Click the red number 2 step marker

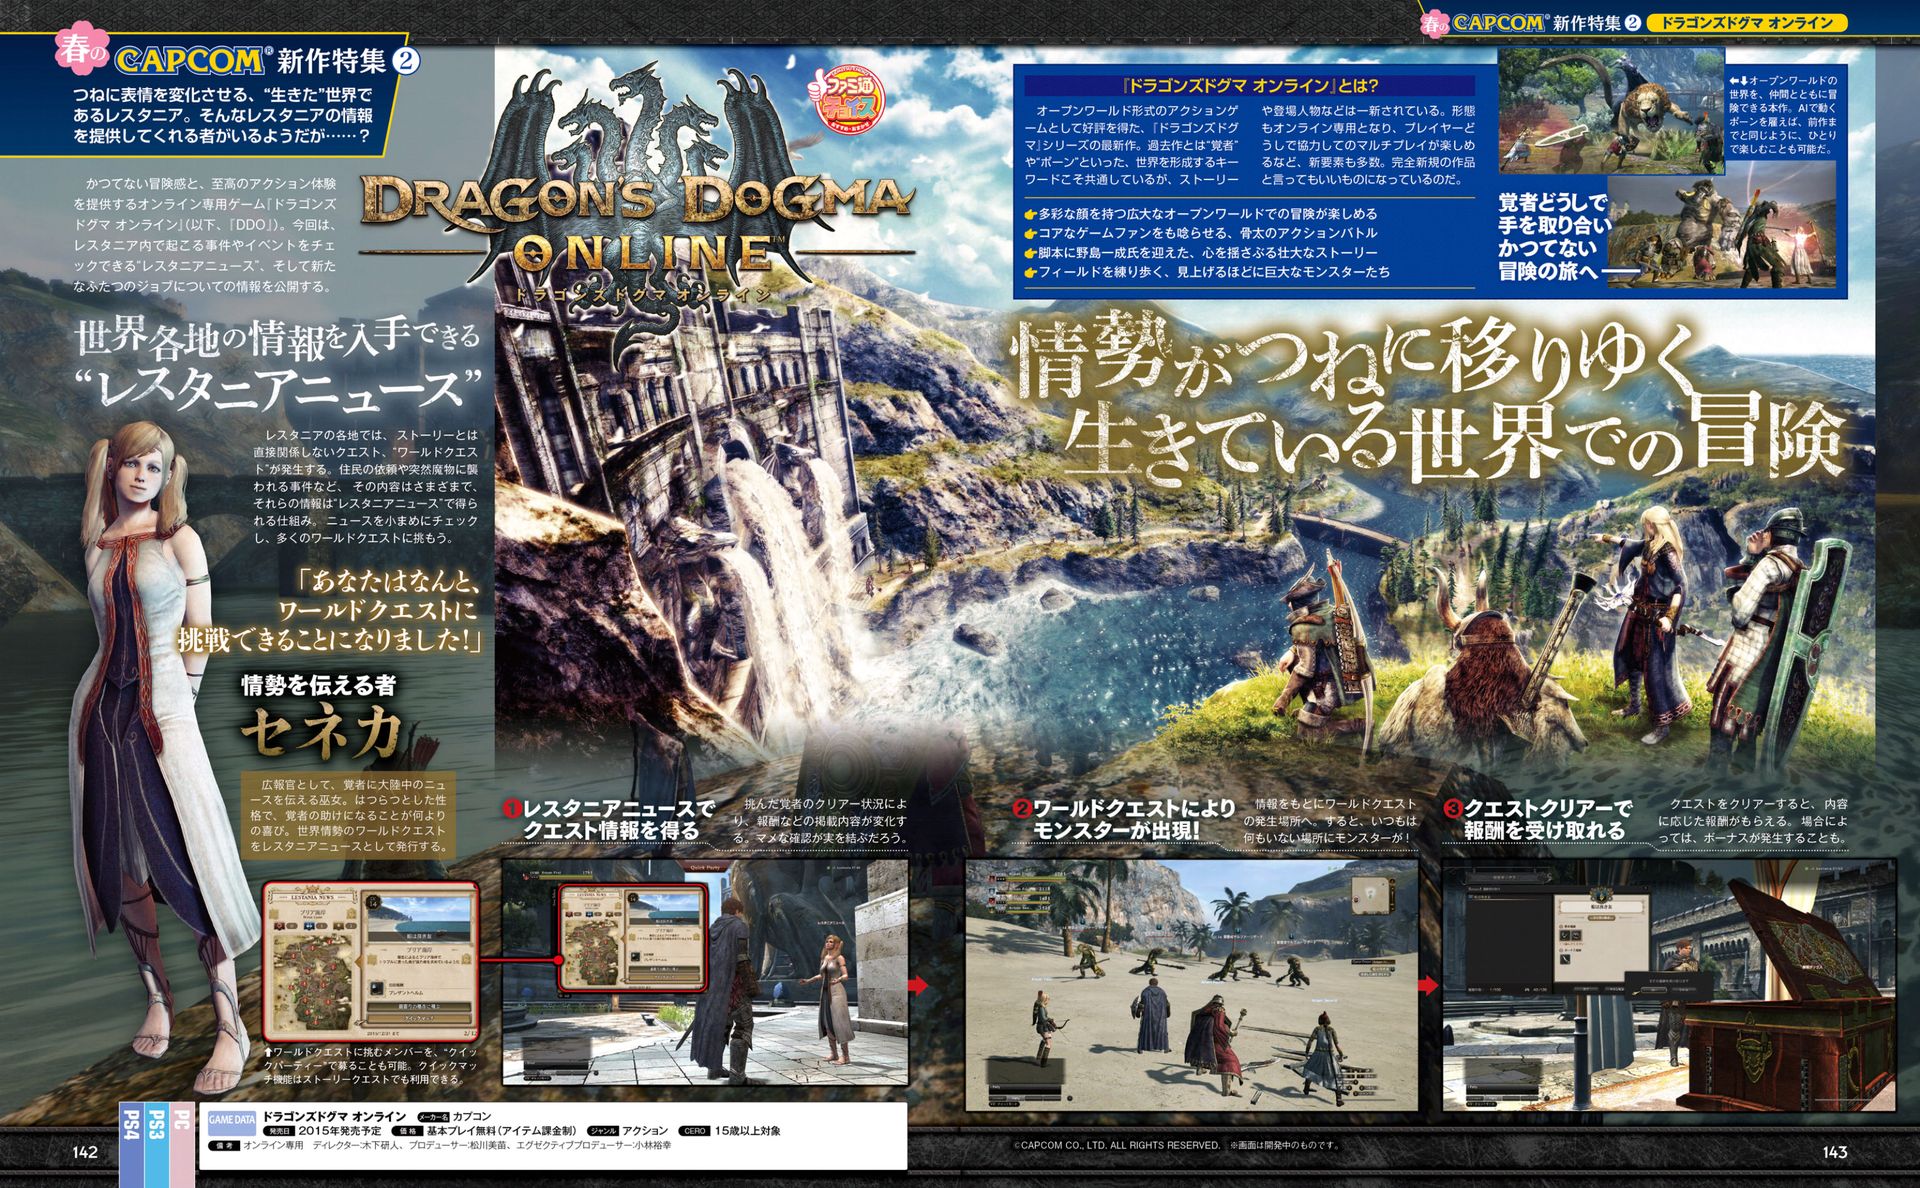[1021, 808]
